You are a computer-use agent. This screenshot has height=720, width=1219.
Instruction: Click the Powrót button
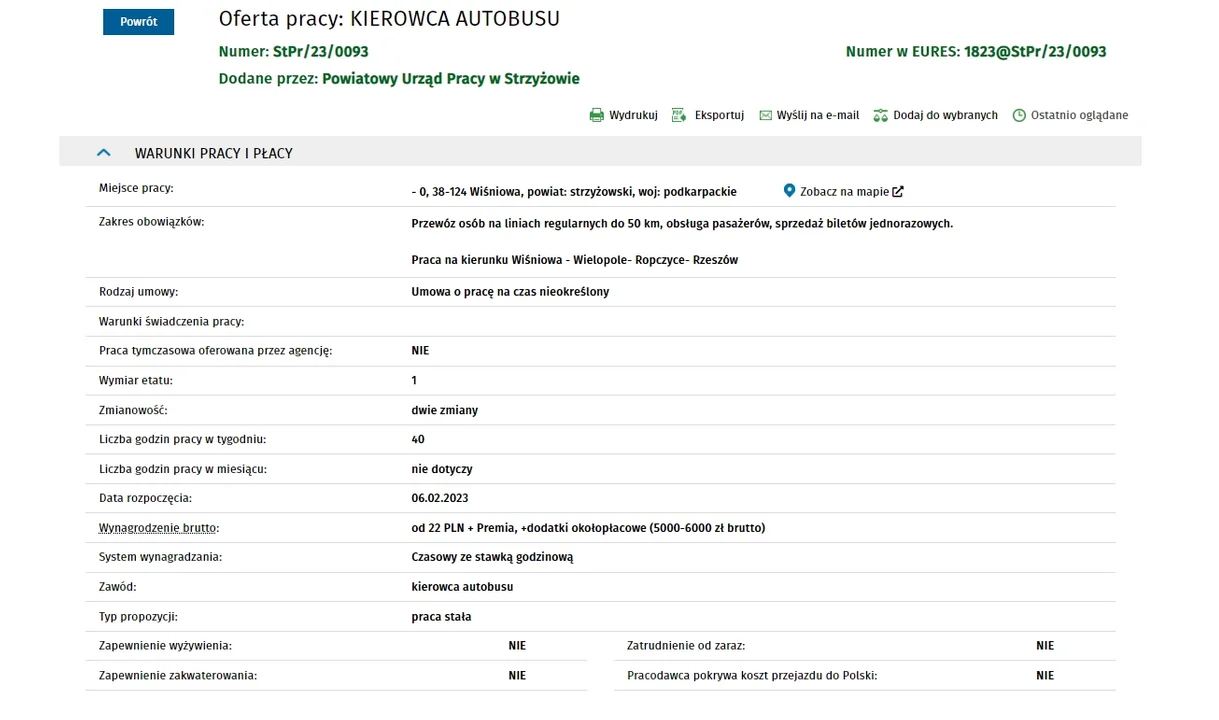(138, 22)
